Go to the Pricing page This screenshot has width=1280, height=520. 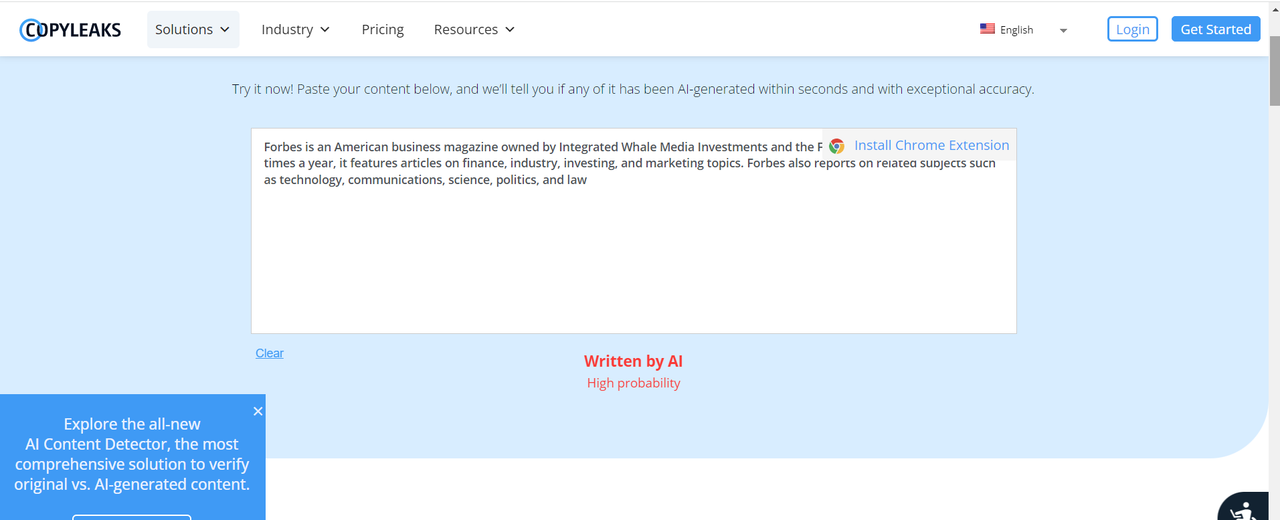pyautogui.click(x=383, y=29)
